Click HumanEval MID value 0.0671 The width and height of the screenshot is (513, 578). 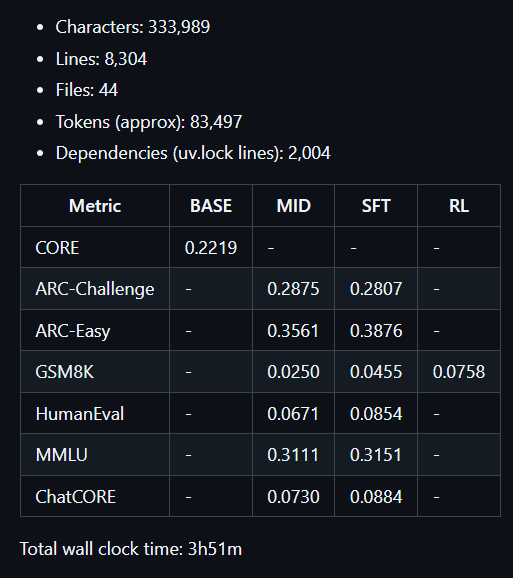click(293, 414)
